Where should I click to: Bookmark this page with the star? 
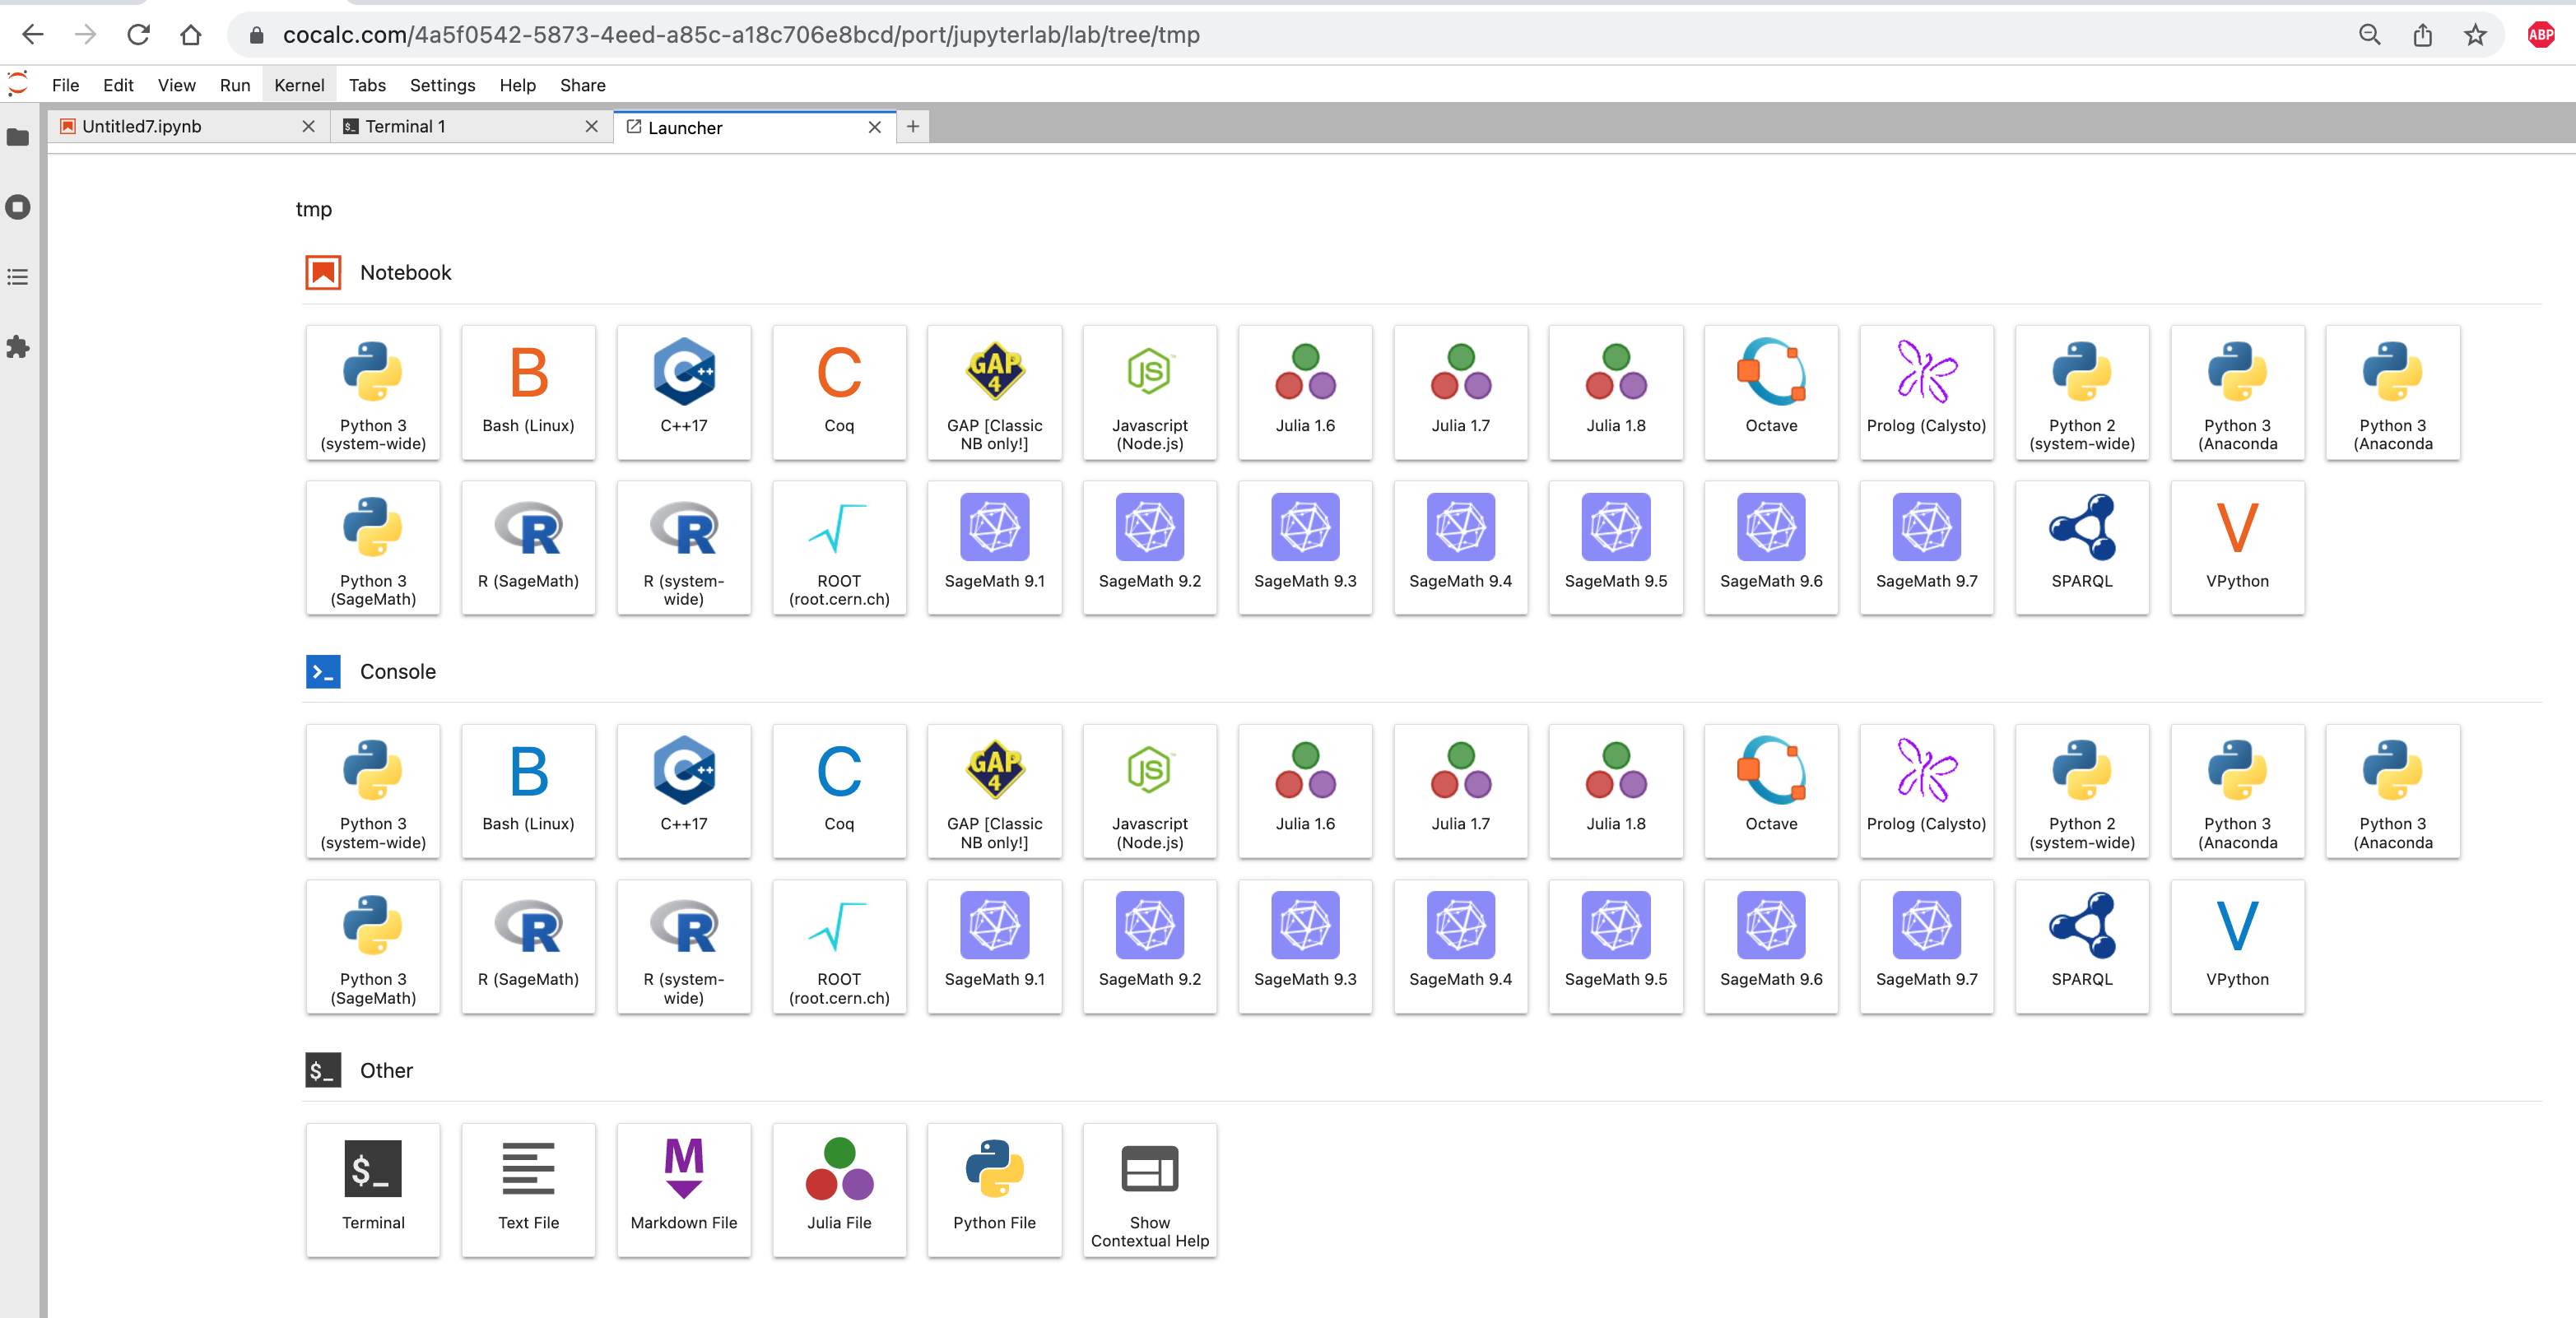tap(2475, 35)
